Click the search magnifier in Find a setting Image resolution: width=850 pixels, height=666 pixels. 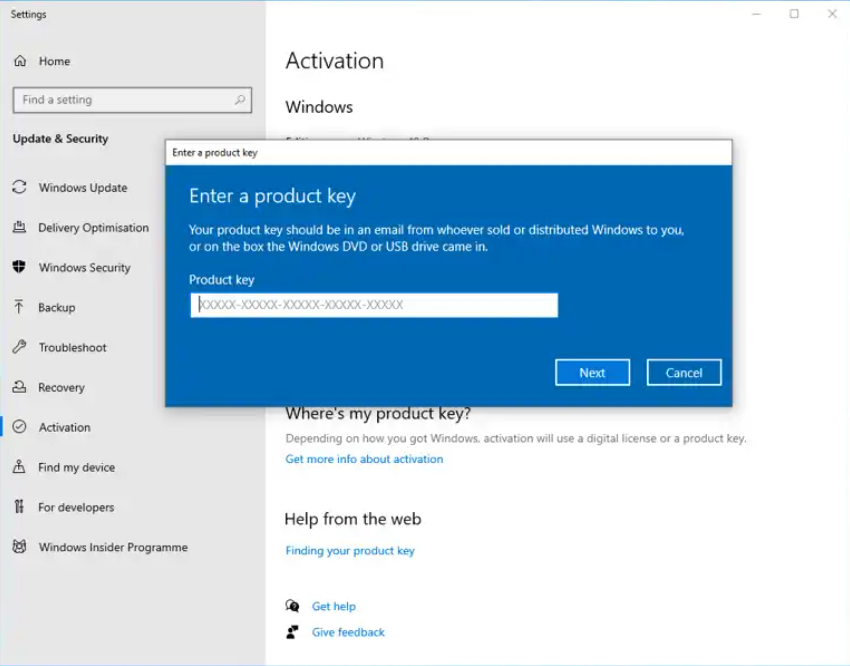[240, 100]
